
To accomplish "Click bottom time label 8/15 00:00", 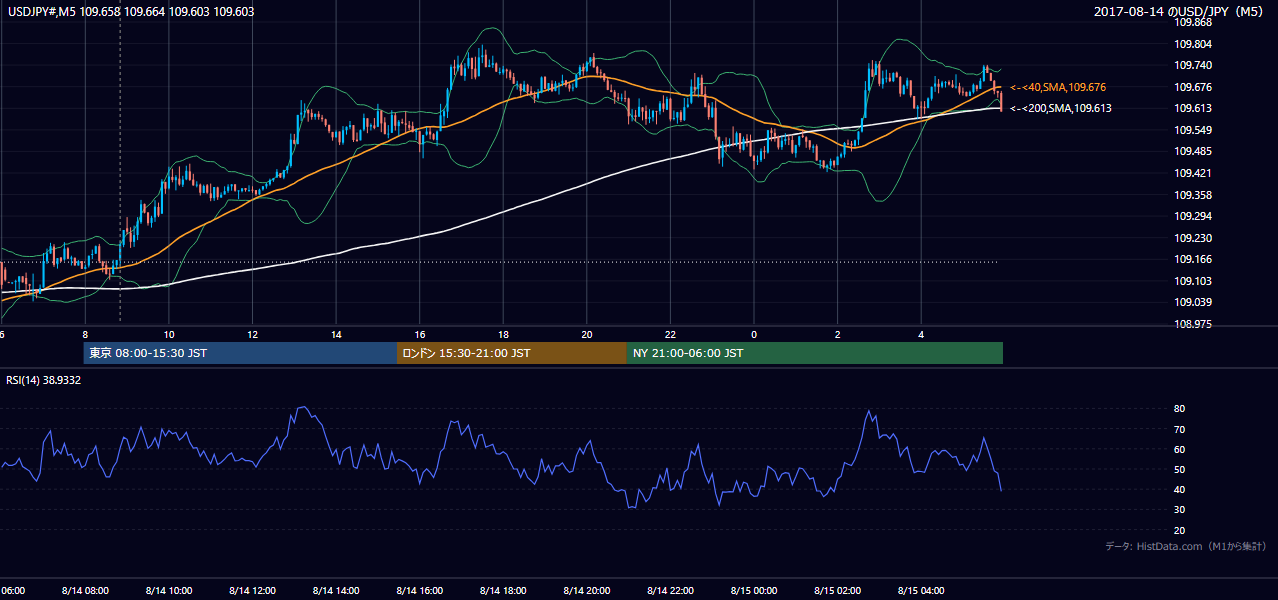I will [754, 591].
